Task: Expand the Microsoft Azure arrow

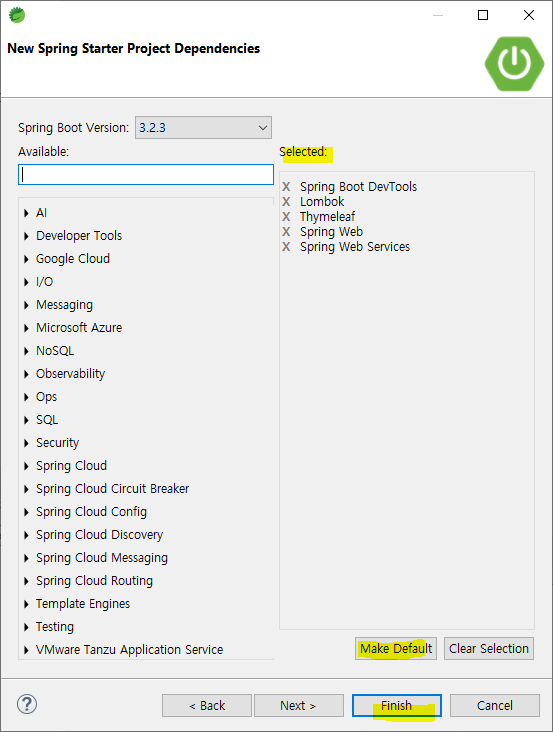Action: (x=26, y=328)
